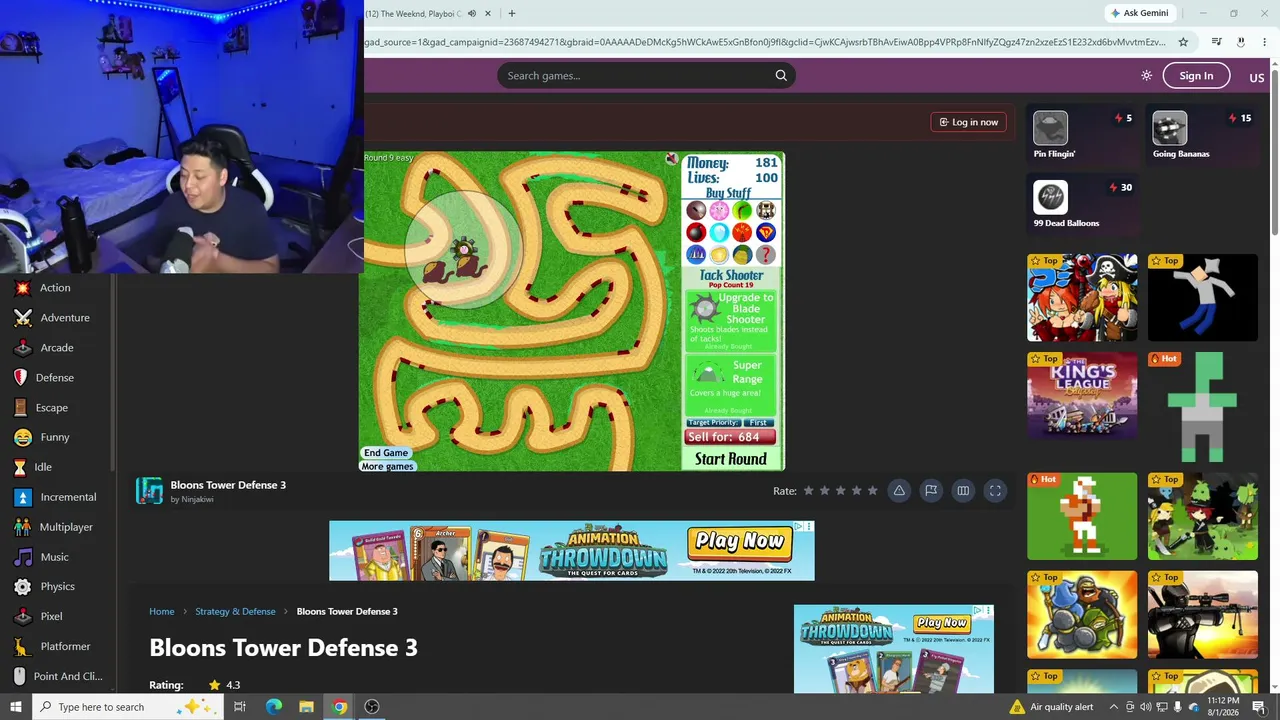The image size is (1280, 720).
Task: Select the Super Monkey tower icon
Action: (765, 232)
